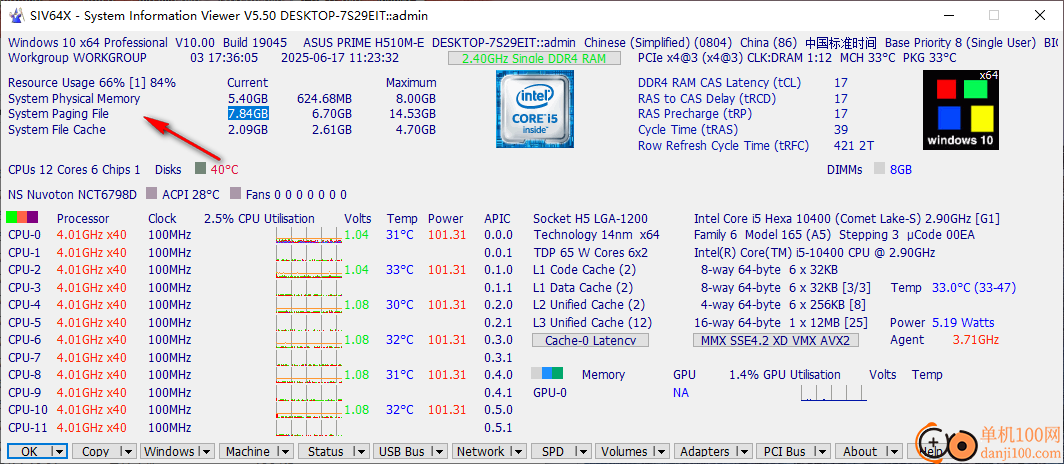
Task: Open the Copy button dropdown arrow
Action: tap(128, 451)
